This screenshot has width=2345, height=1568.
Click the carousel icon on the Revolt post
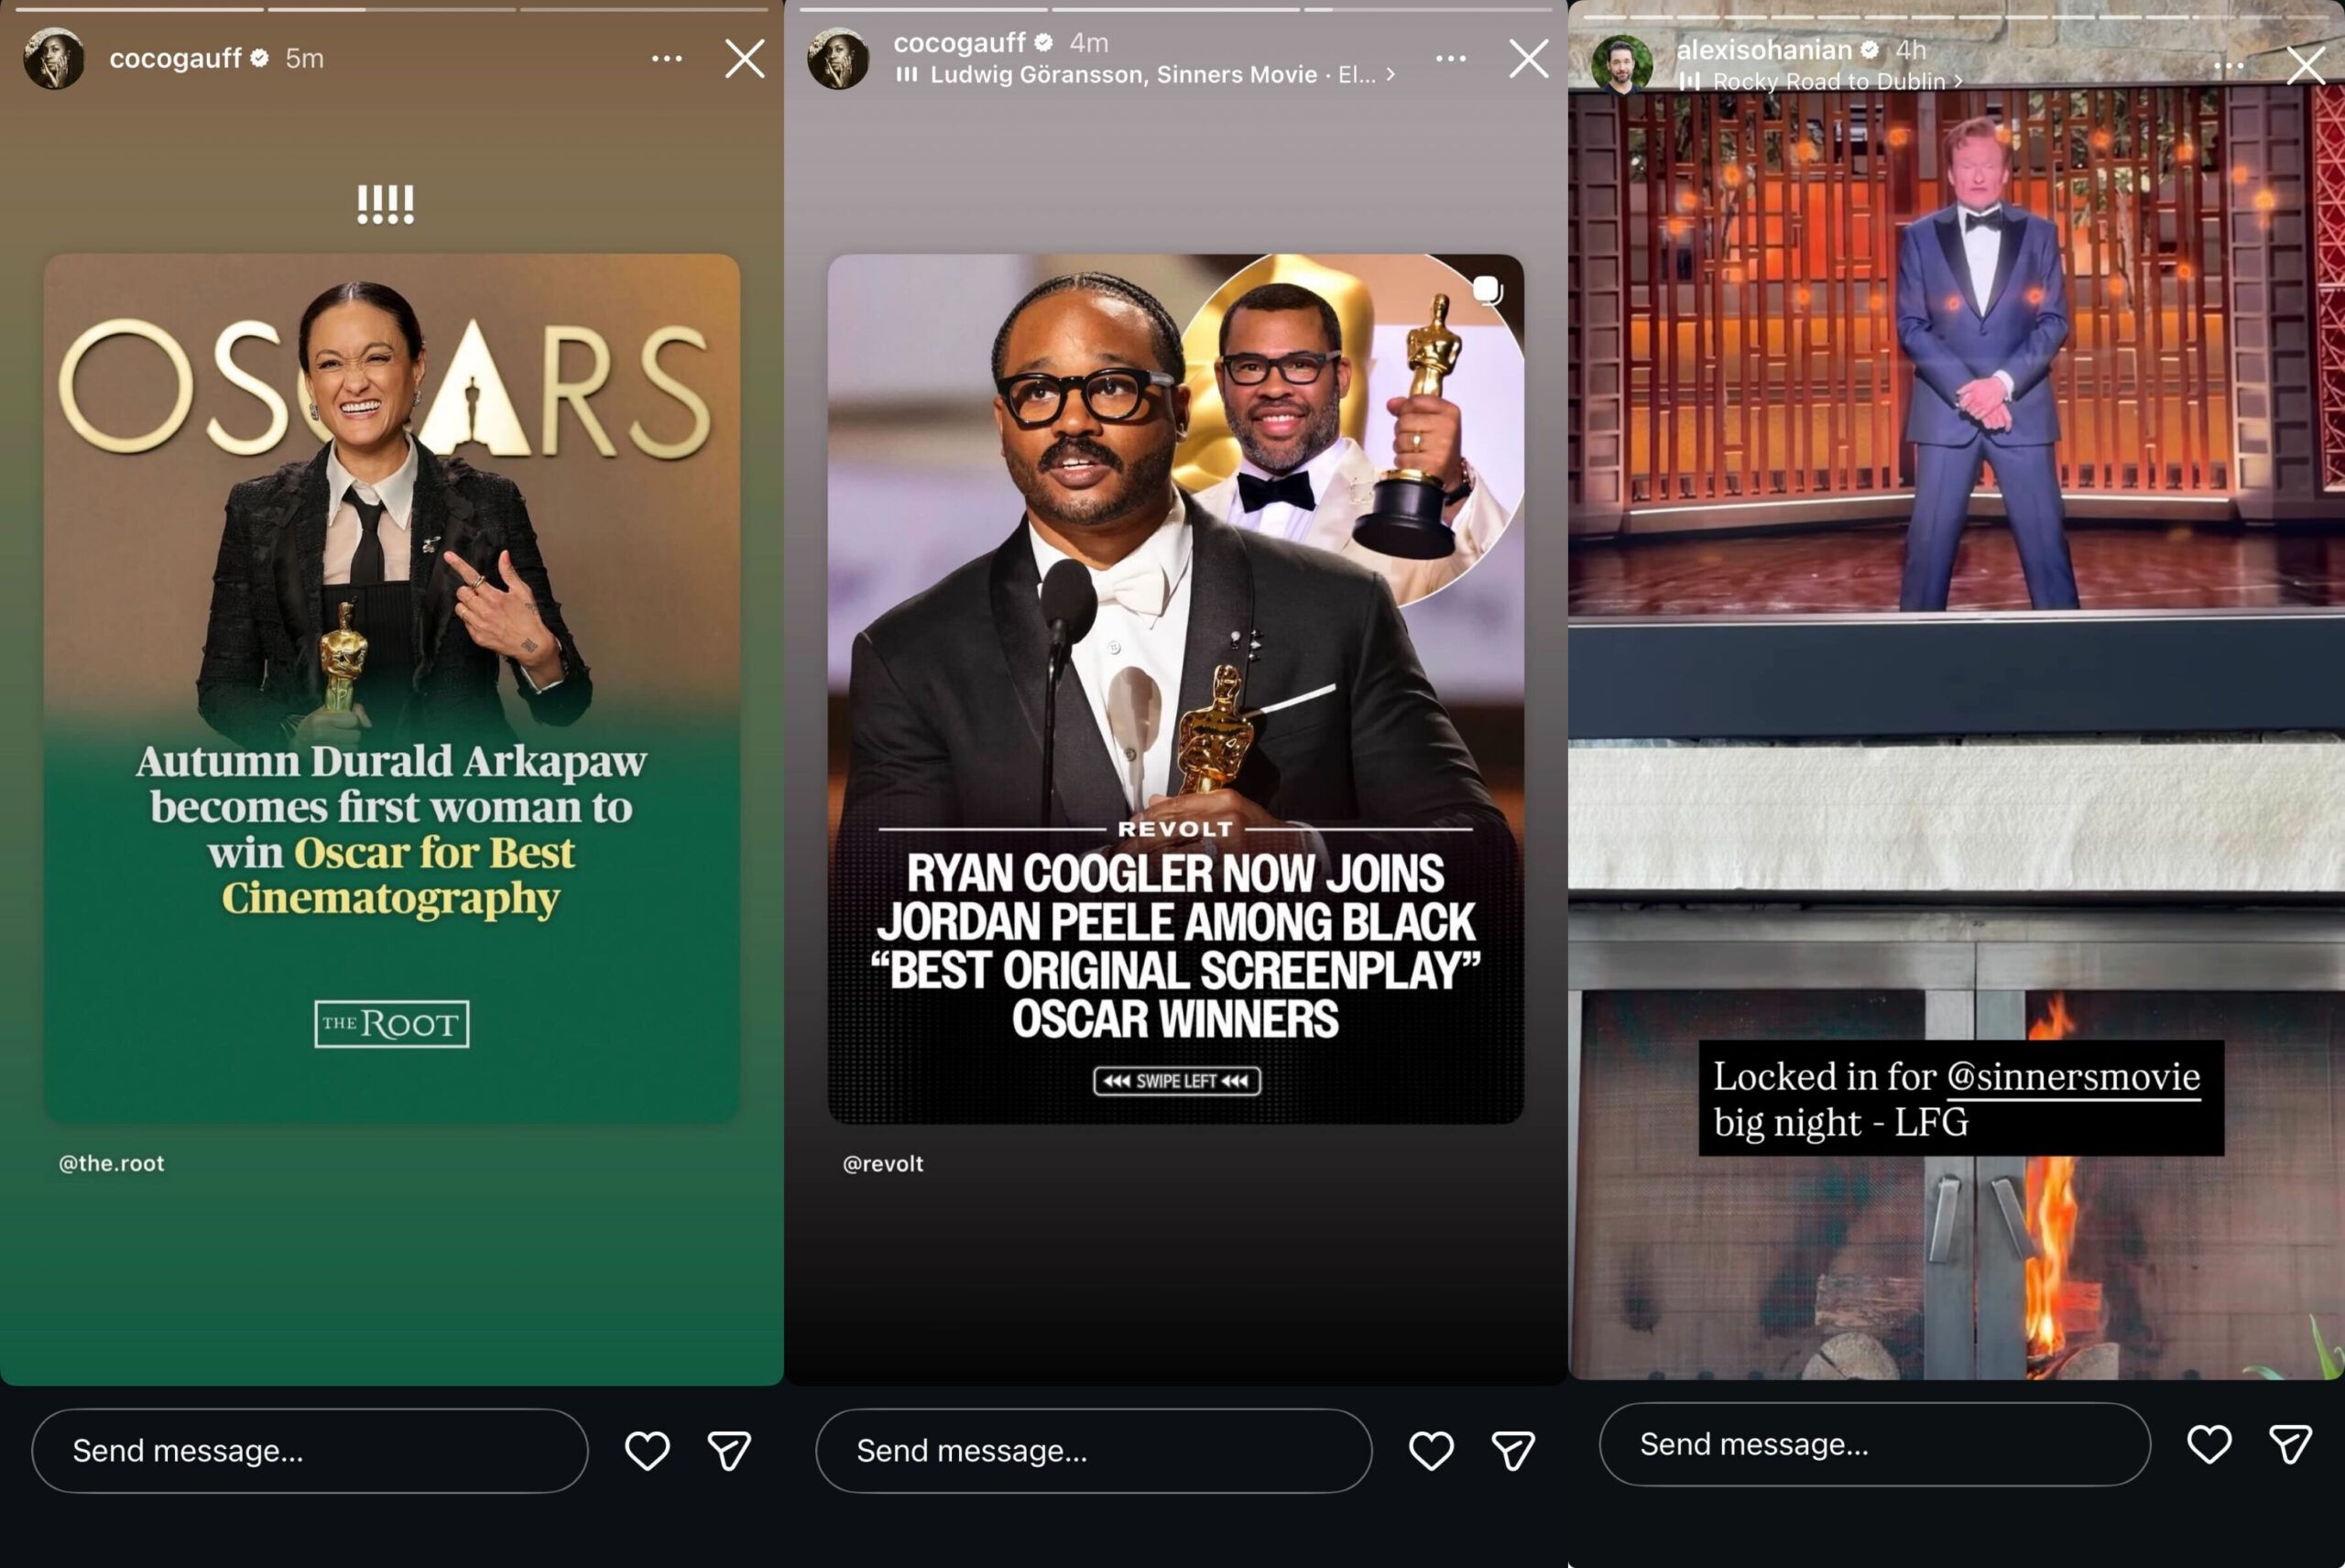point(1487,290)
